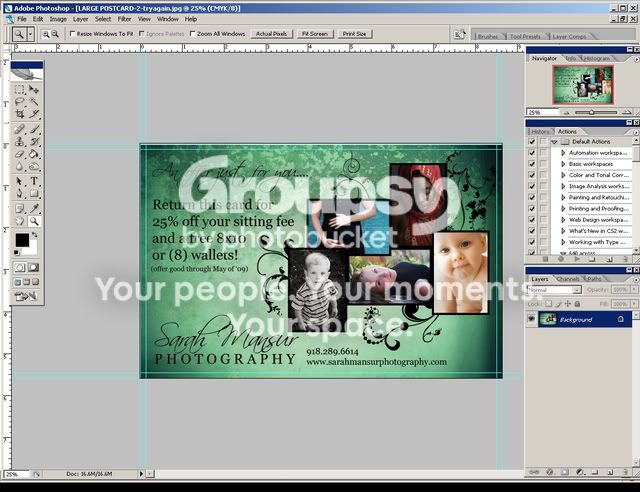Screen dimensions: 640x492
Task: Select the Paint Bucket tool
Action: point(34,154)
